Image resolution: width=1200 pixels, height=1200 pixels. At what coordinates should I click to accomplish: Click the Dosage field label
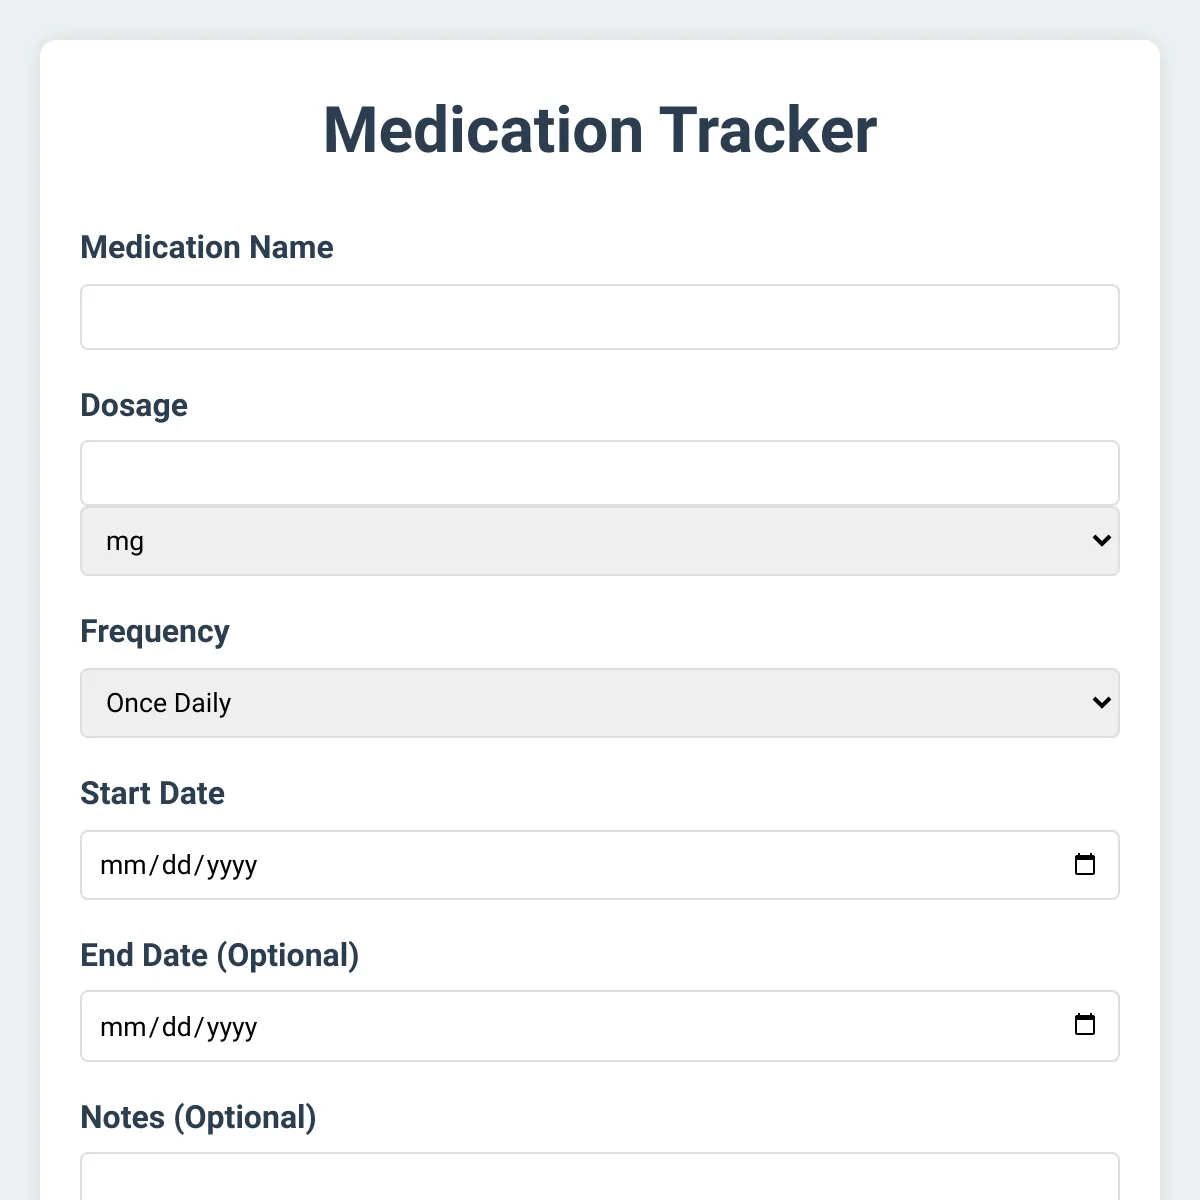click(134, 406)
